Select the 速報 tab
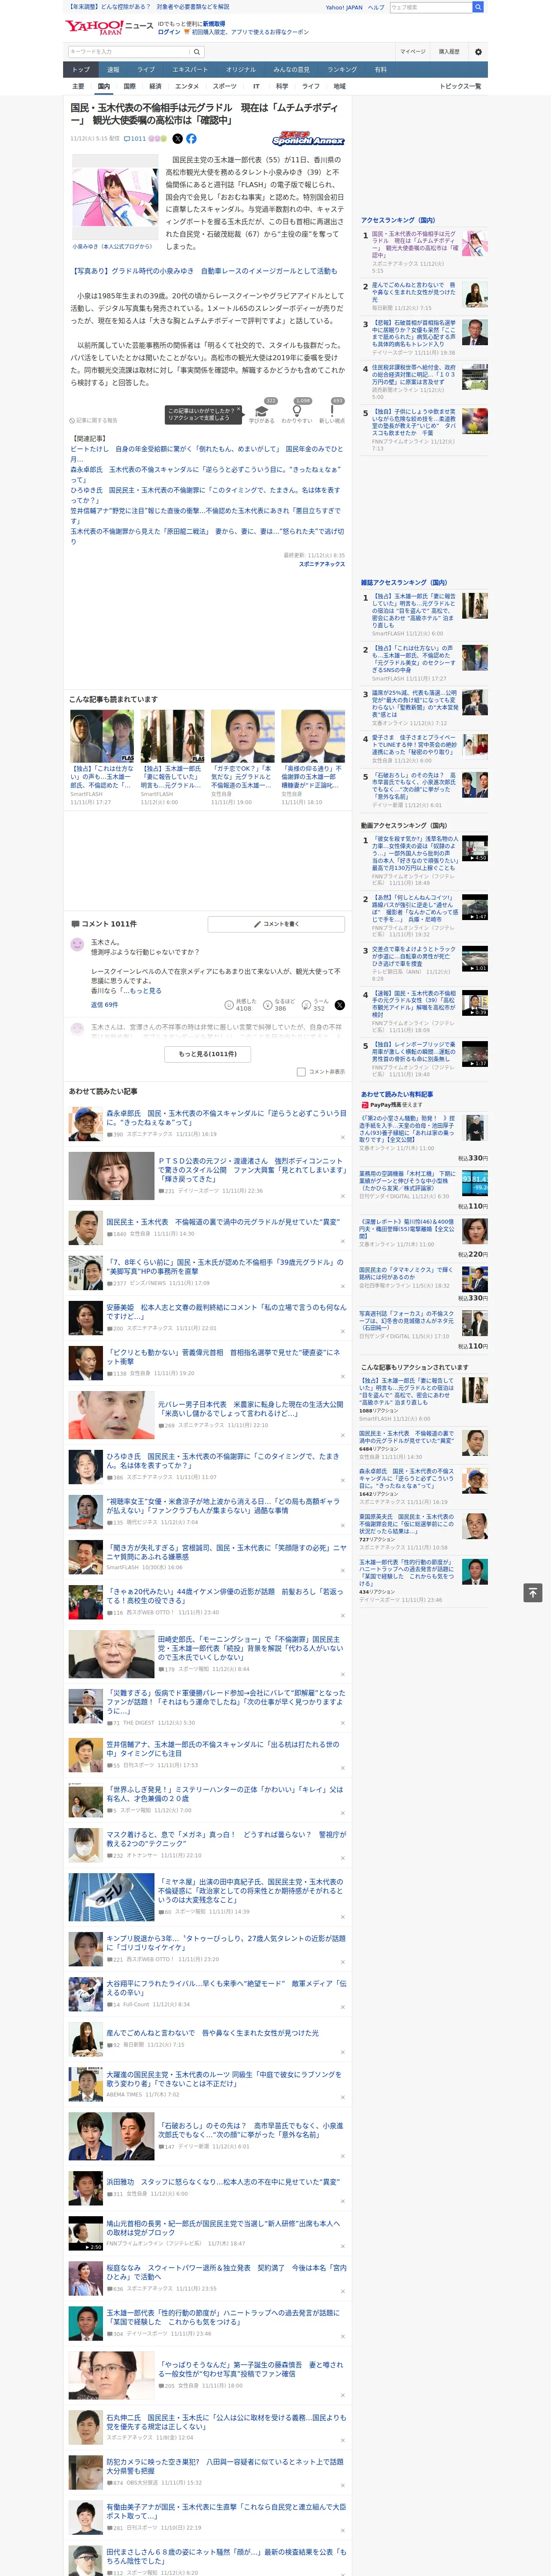 pos(113,70)
